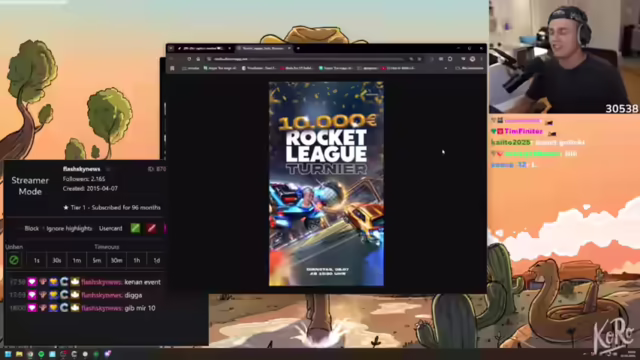
Task: Open the Windows Start menu
Action: (x=8, y=354)
